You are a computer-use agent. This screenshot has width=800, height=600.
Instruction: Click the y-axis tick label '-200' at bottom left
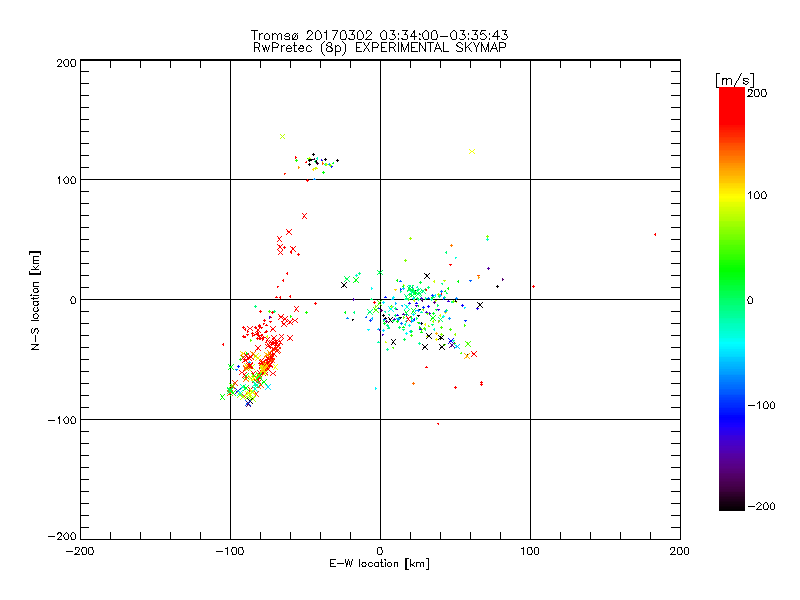click(62, 536)
